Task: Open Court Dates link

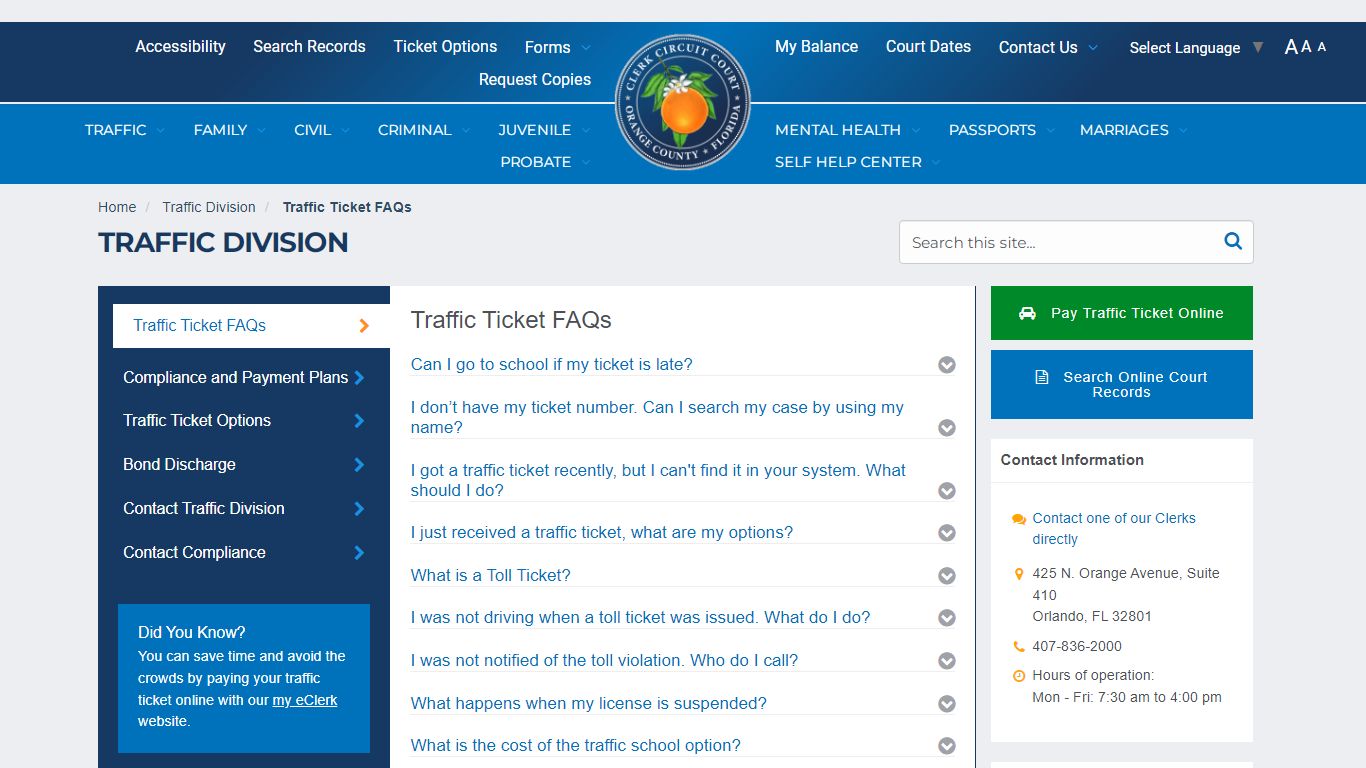Action: point(928,46)
